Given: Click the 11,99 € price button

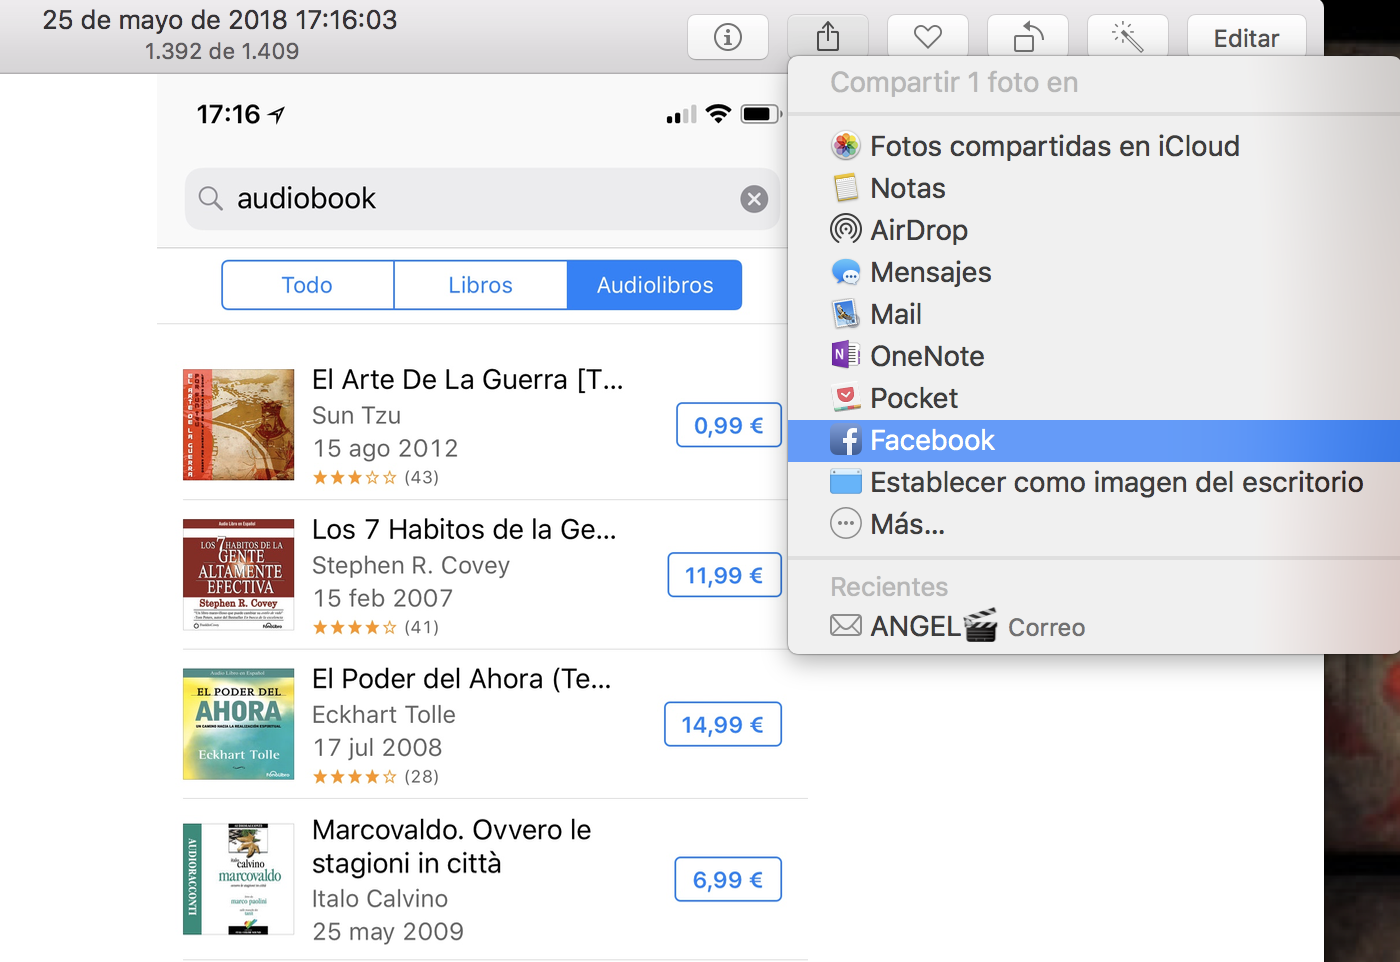Looking at the screenshot, I should pyautogui.click(x=724, y=575).
